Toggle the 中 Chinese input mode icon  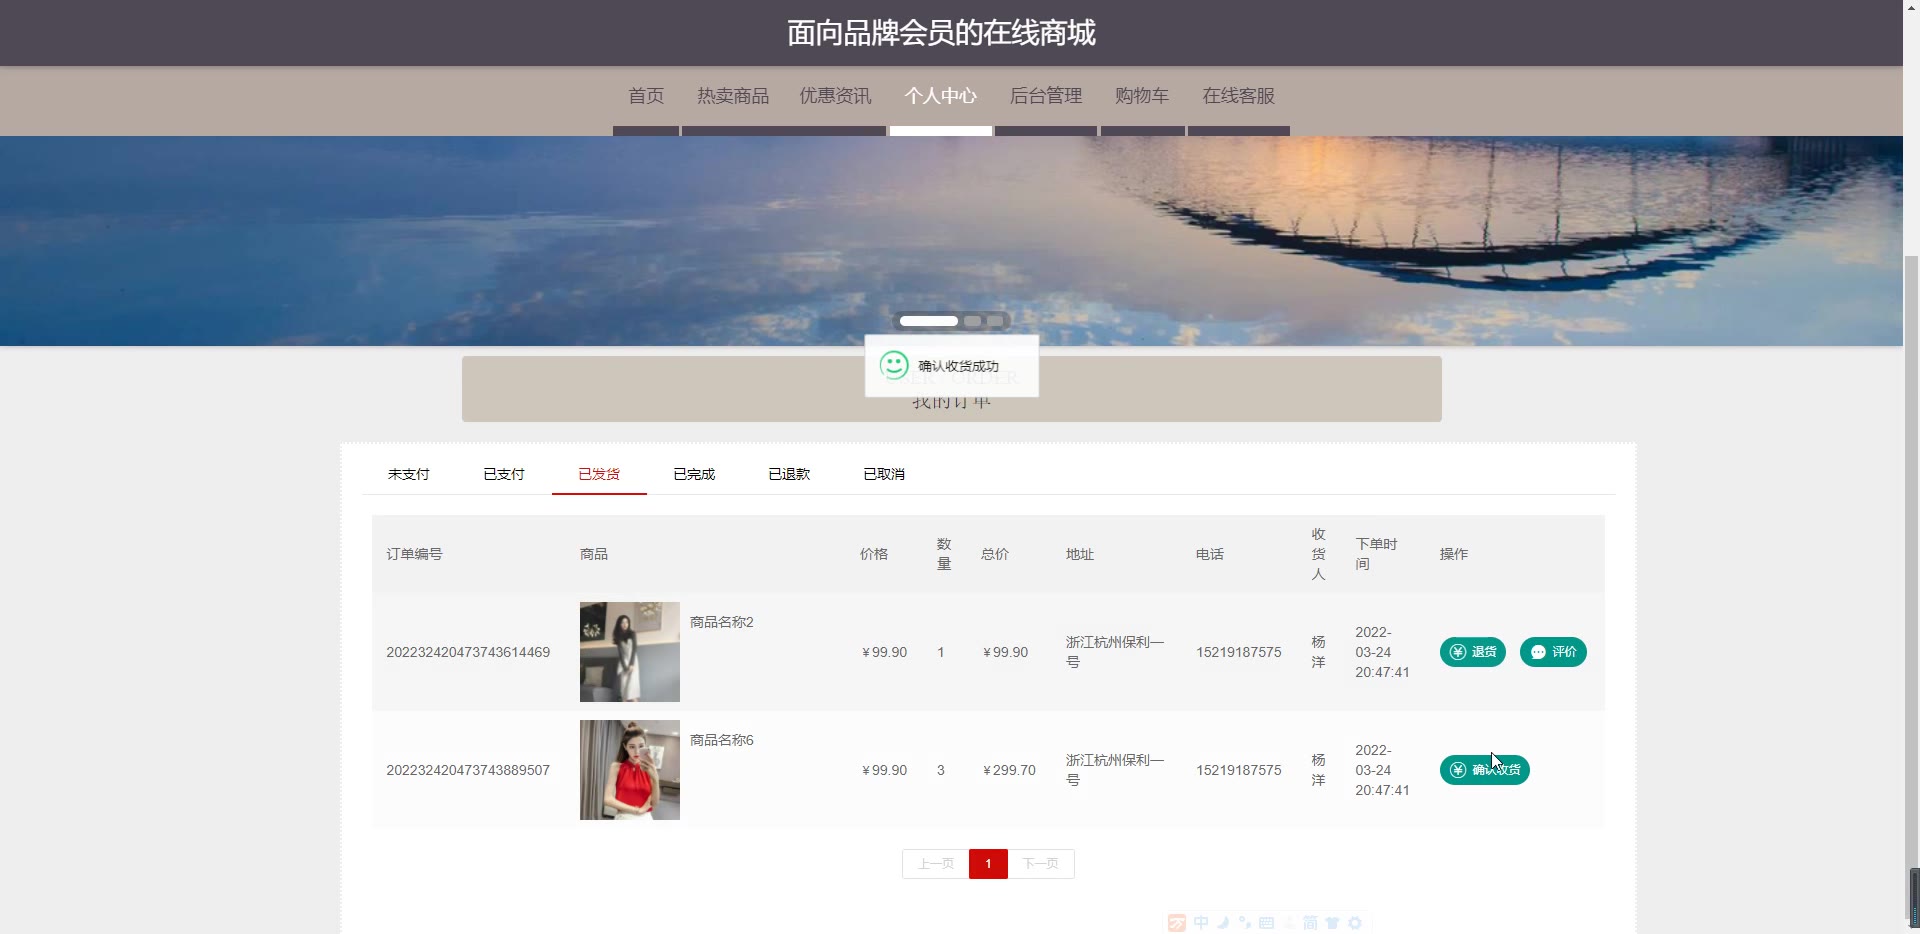1201,922
